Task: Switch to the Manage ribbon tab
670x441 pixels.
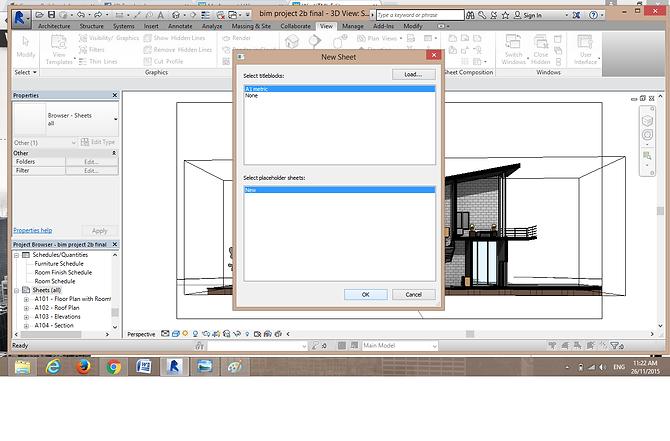Action: pos(353,26)
